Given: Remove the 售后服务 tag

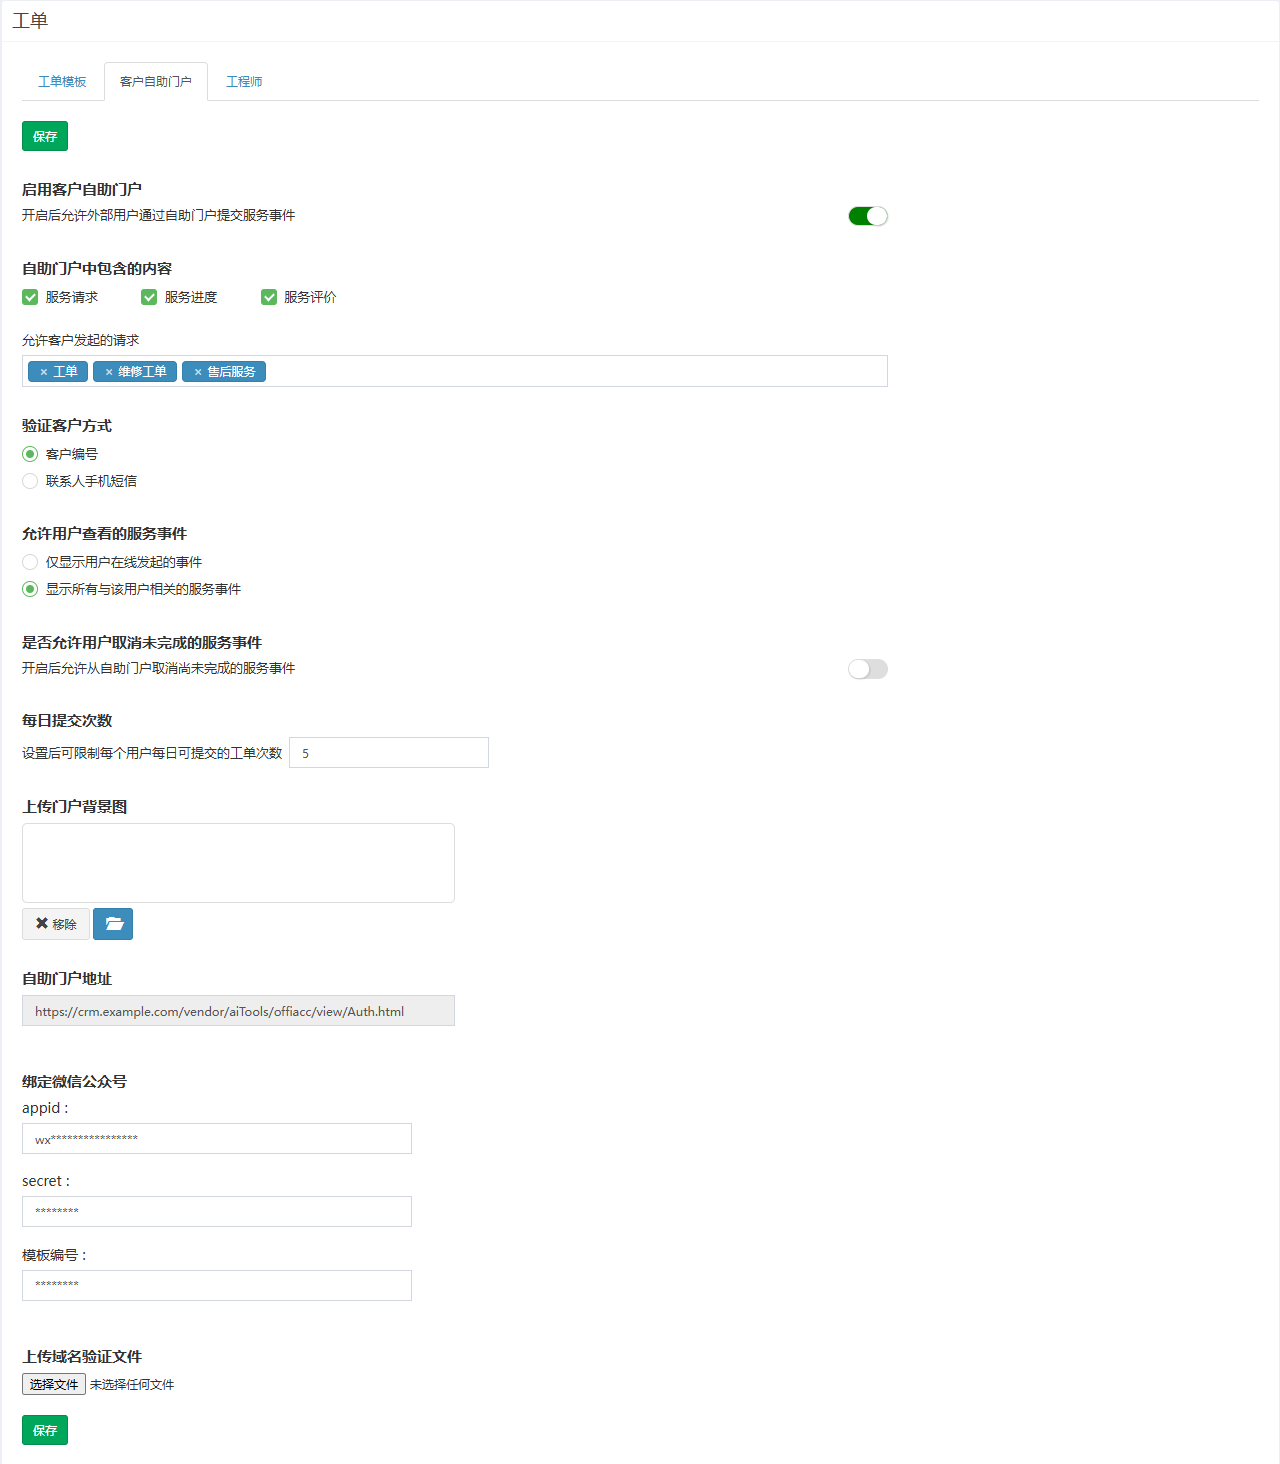Looking at the screenshot, I should point(198,372).
